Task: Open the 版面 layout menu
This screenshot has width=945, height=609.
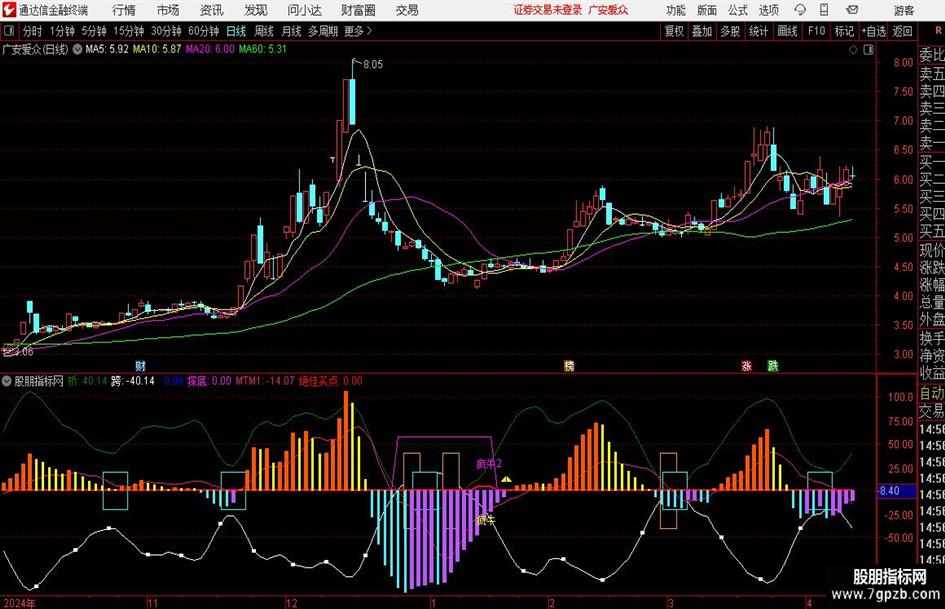Action: click(x=706, y=10)
